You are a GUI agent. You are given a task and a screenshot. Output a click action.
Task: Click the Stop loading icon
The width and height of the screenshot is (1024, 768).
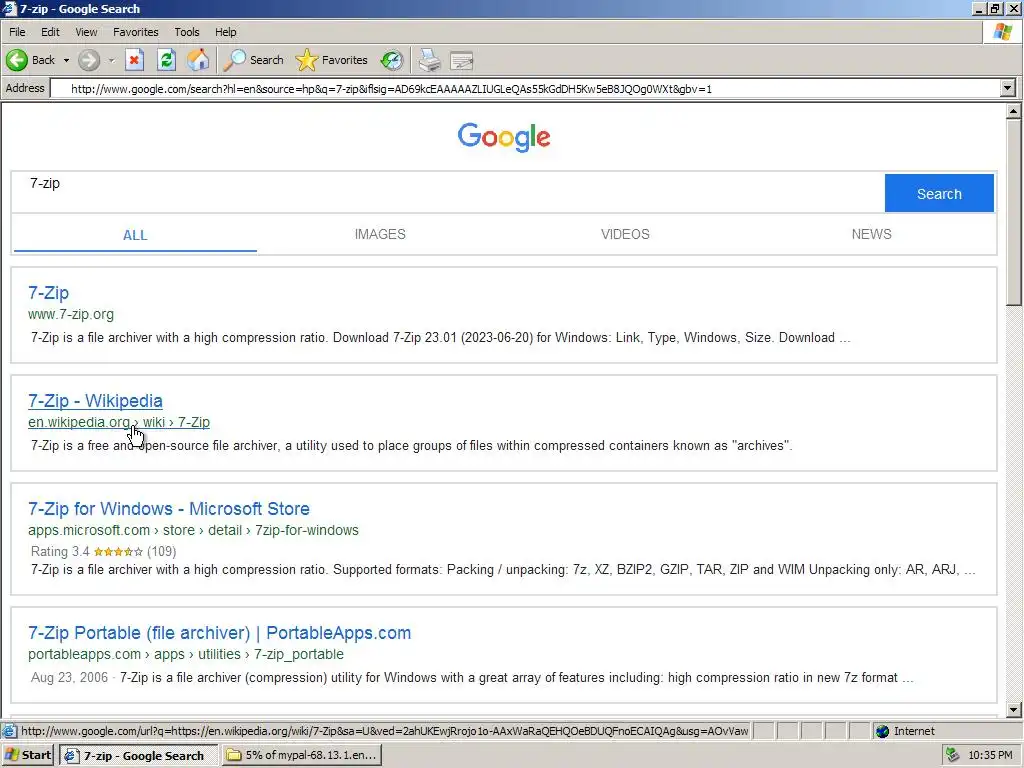[135, 60]
